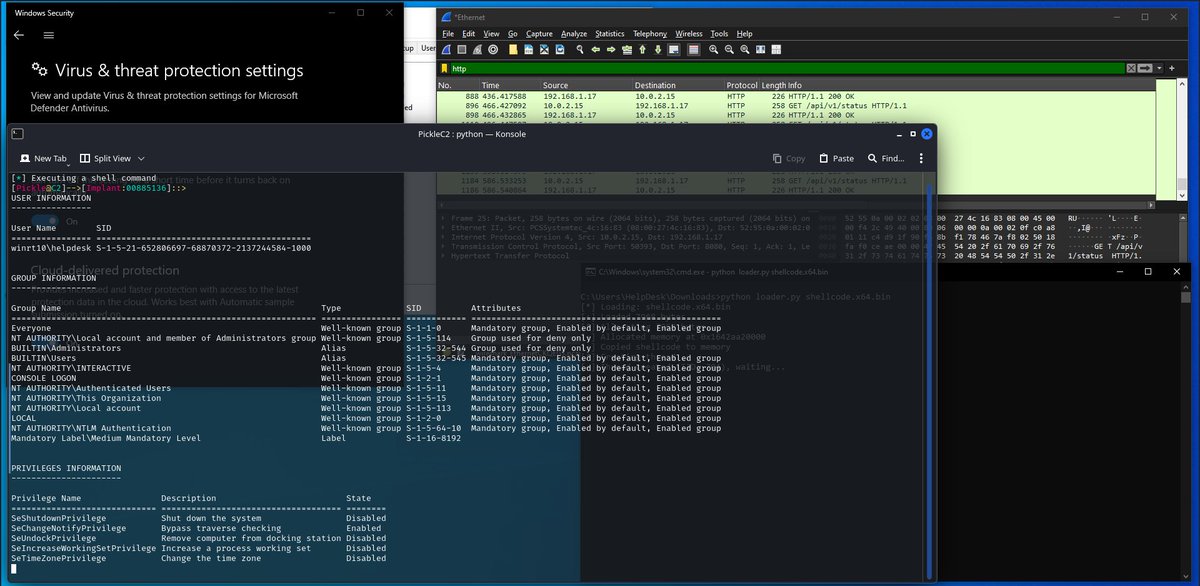Open the Wireshark Capture menu

pyautogui.click(x=539, y=33)
